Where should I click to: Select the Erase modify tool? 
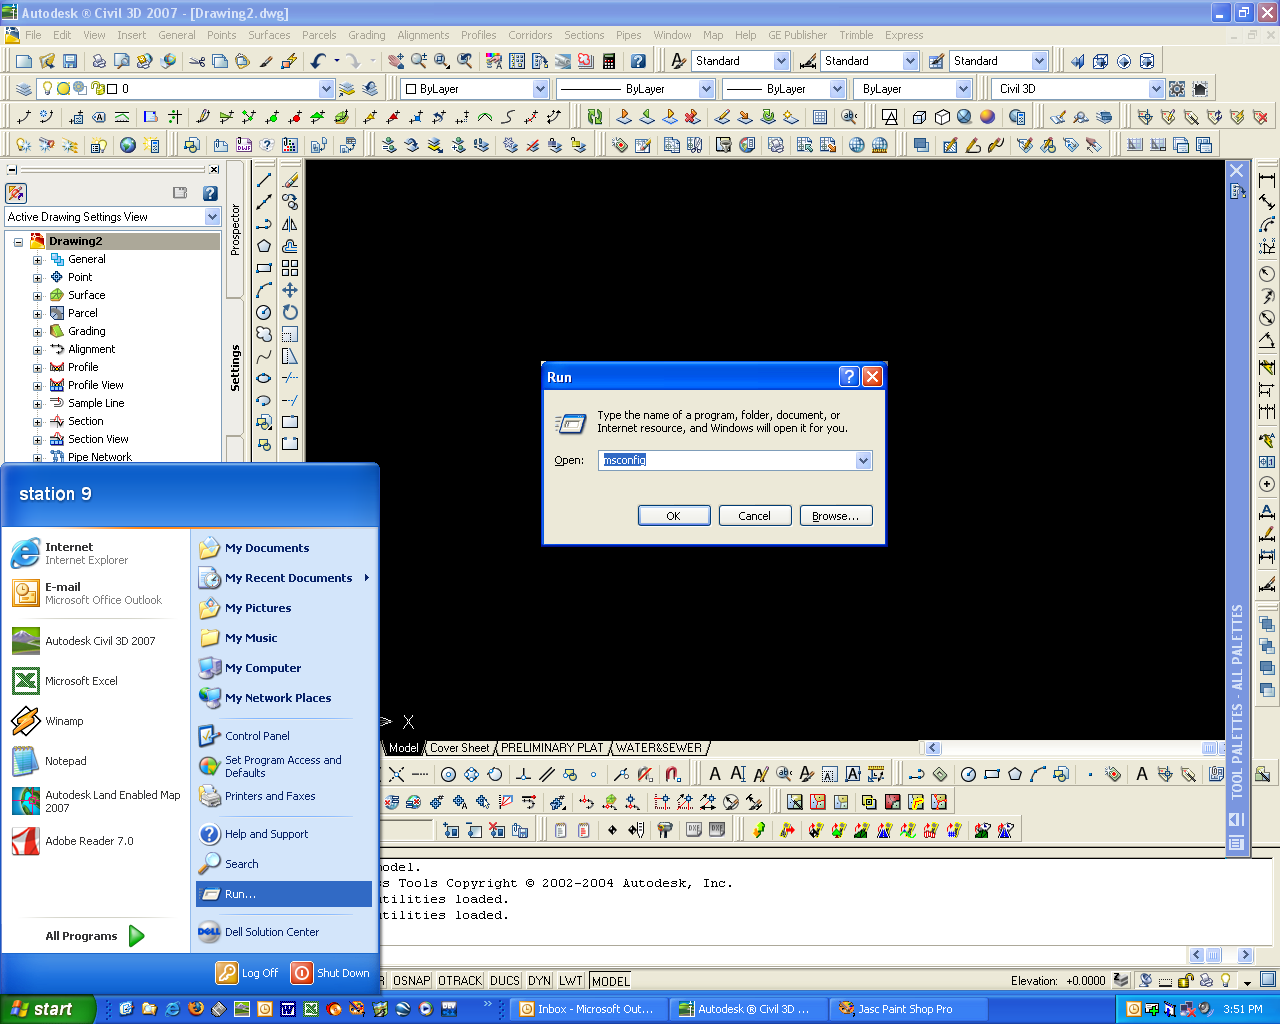click(290, 180)
